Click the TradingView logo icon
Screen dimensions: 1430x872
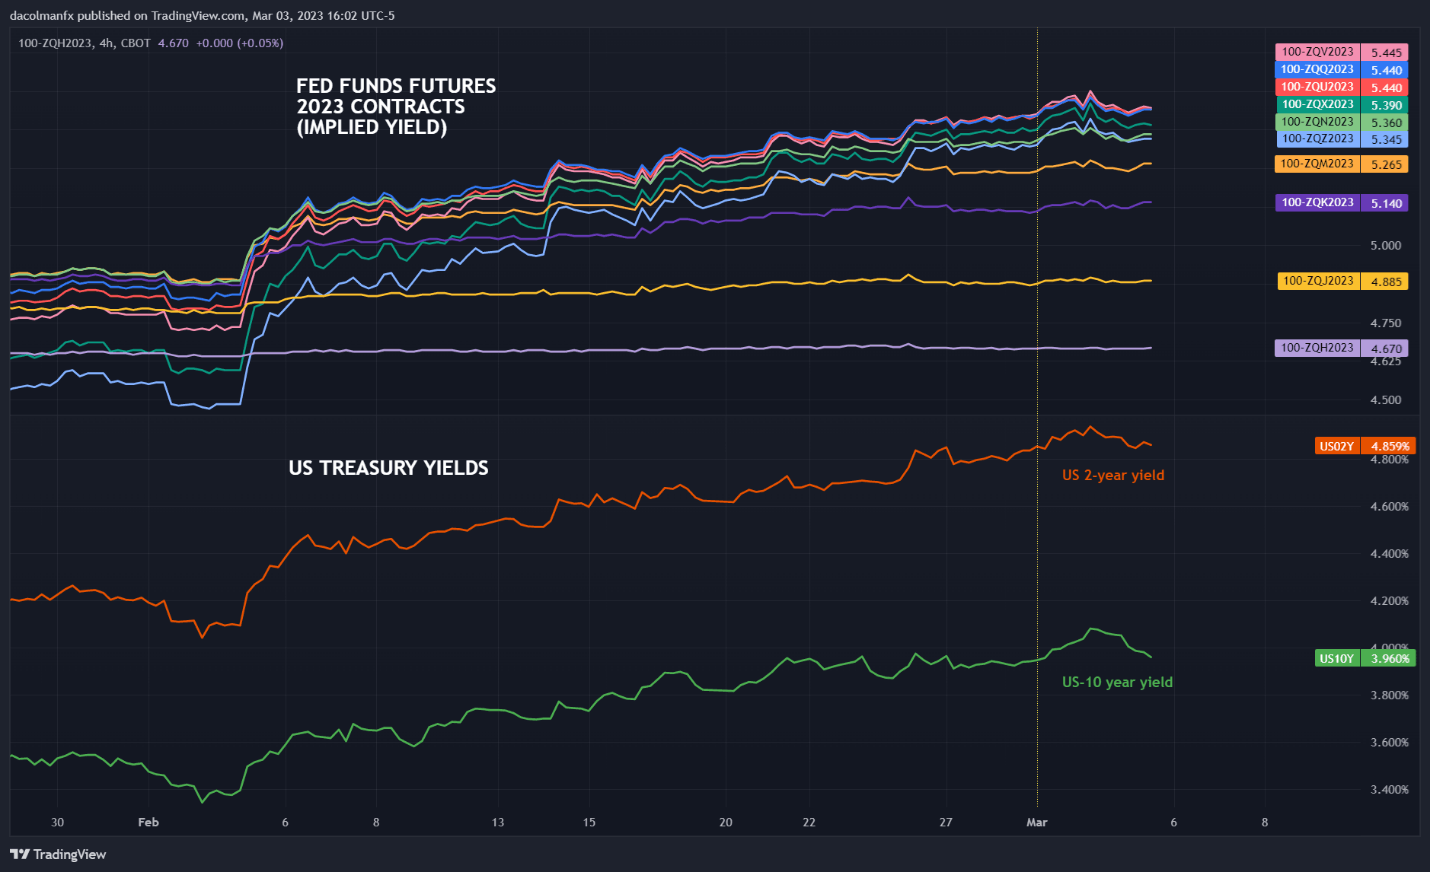tap(19, 854)
